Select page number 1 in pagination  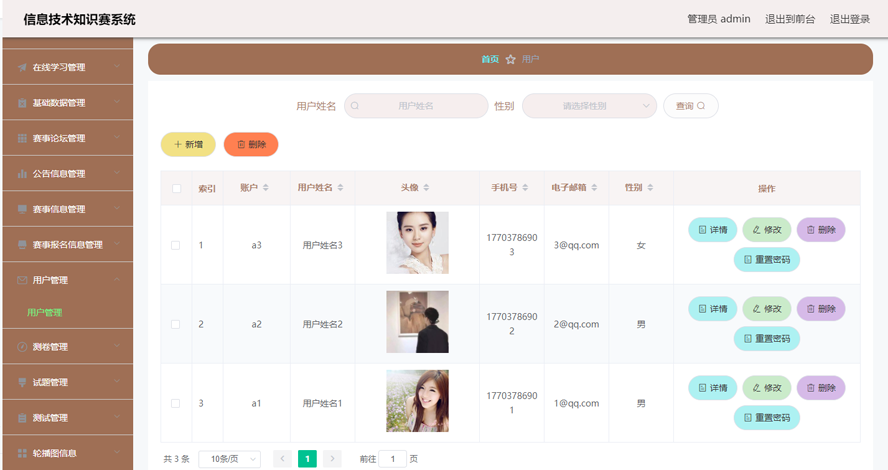point(308,459)
